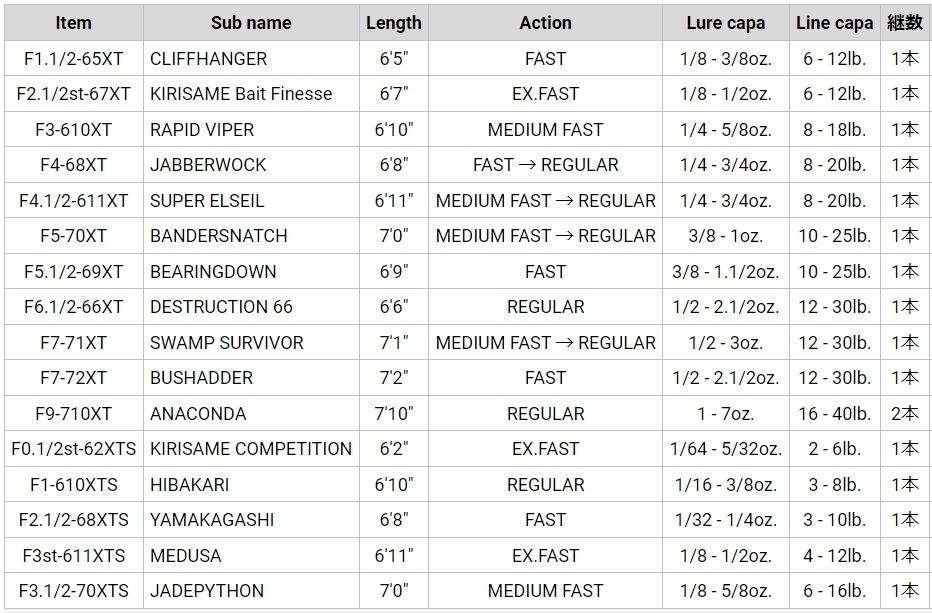Click the F4.1/2-611XT item cell
Image resolution: width=932 pixels, height=613 pixels.
click(74, 200)
